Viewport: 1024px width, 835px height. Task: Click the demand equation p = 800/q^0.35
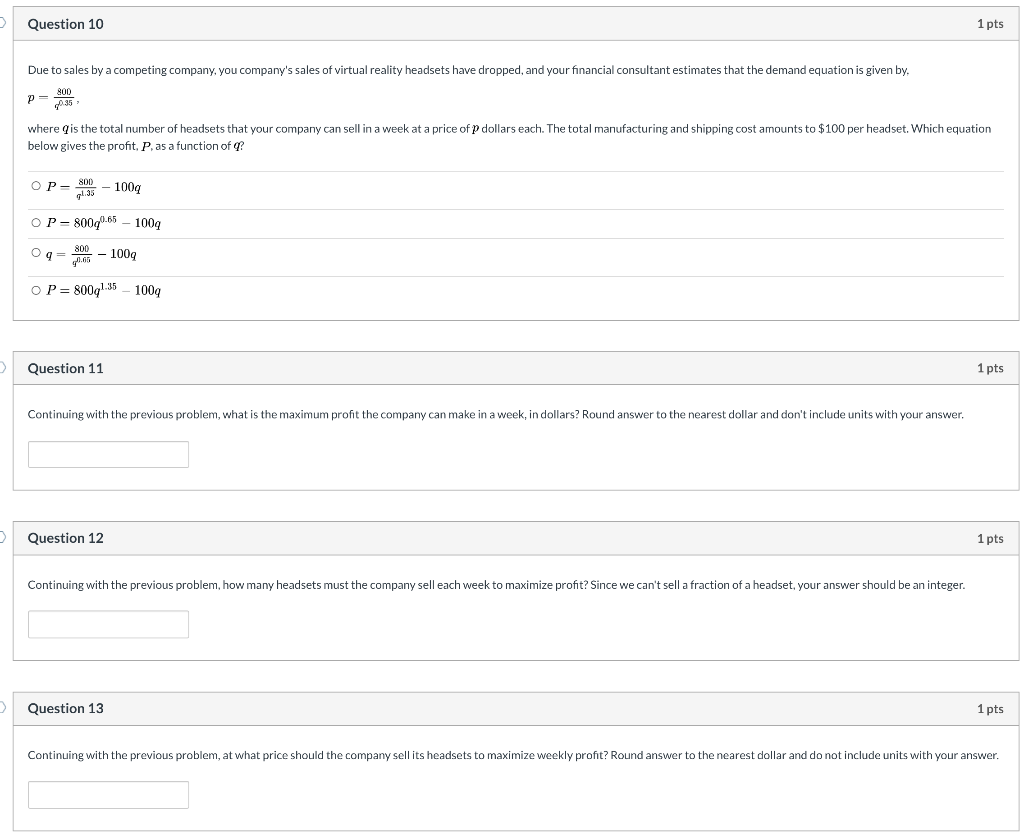pos(52,98)
